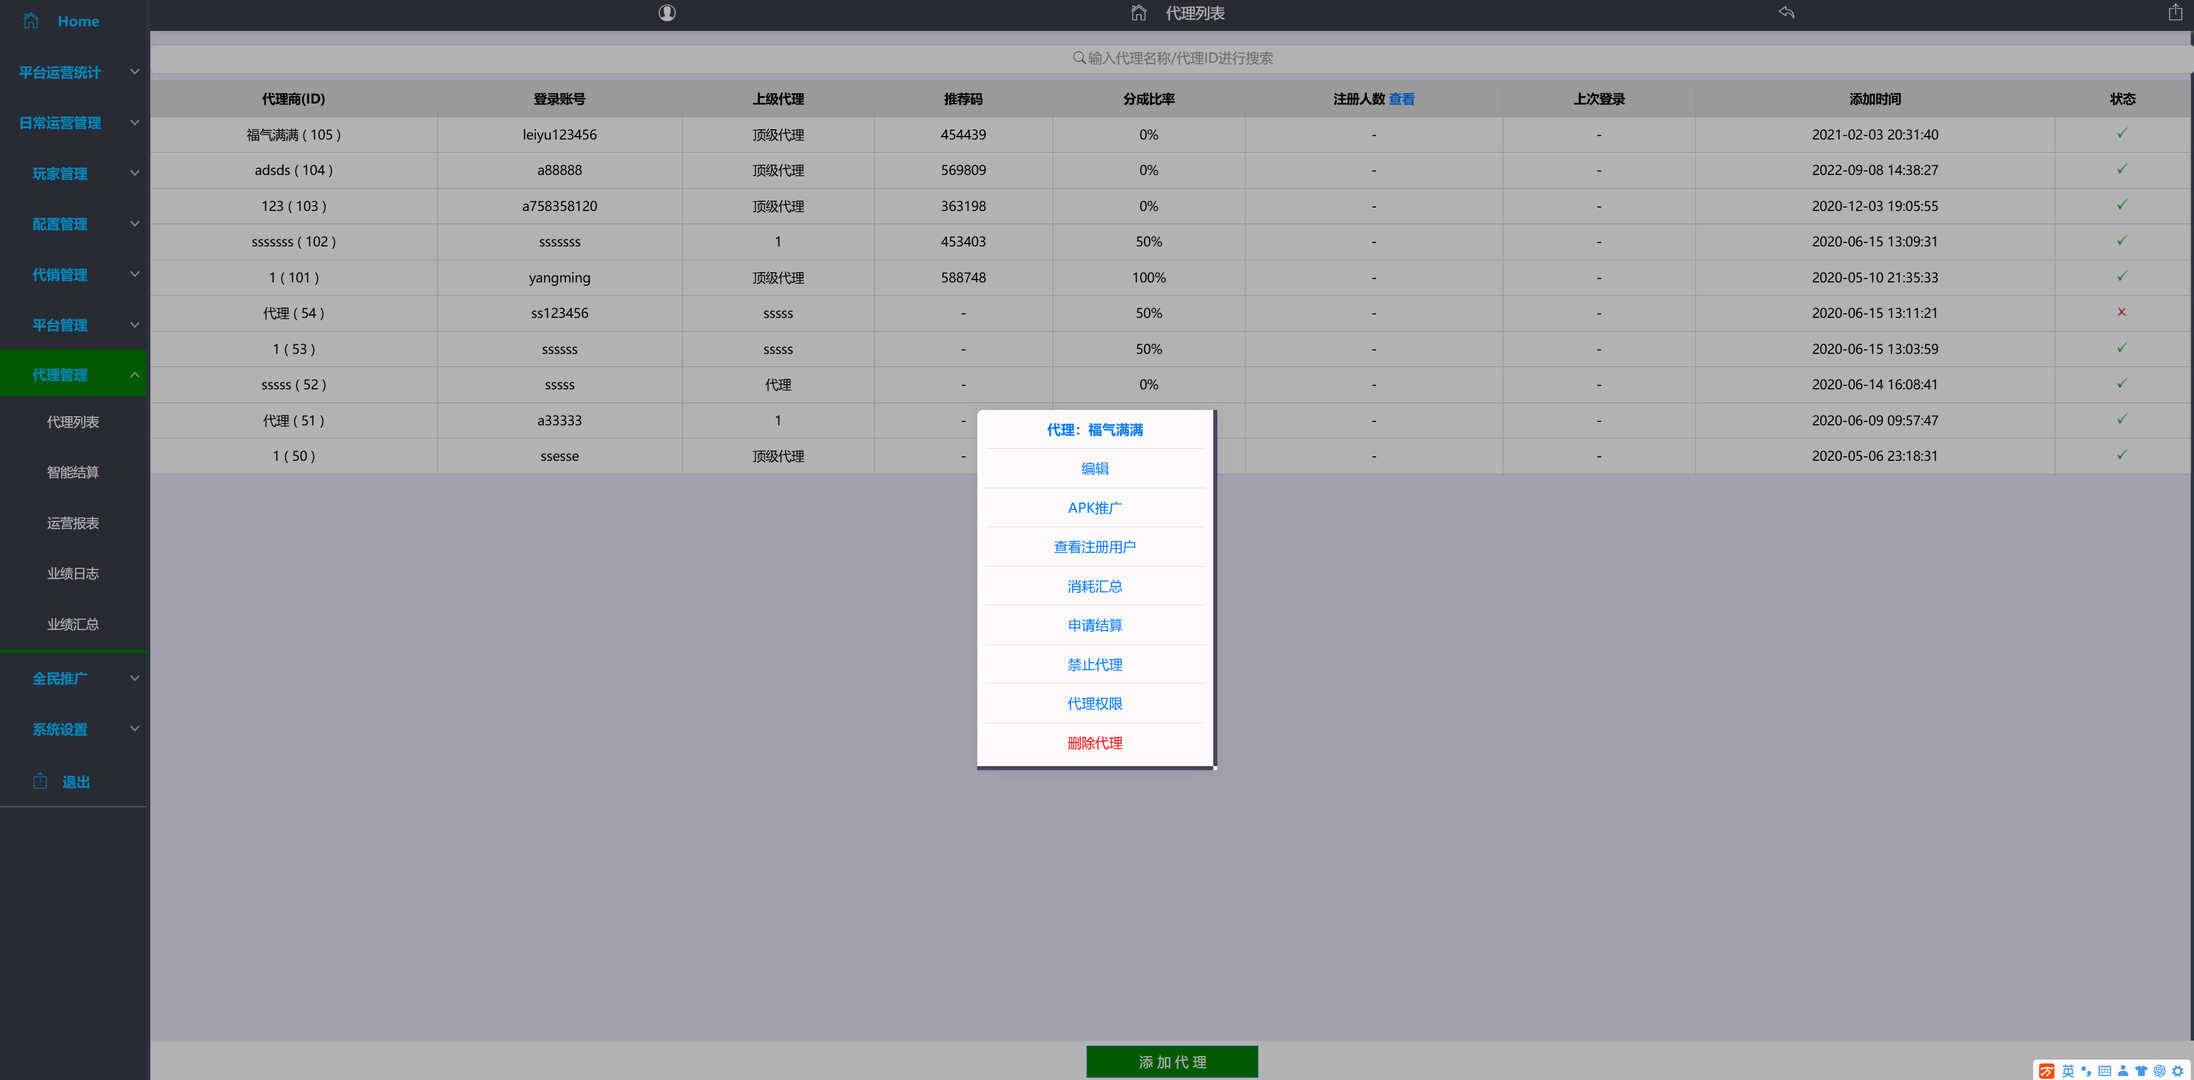Click 删除代理 red option in popup

(x=1094, y=743)
